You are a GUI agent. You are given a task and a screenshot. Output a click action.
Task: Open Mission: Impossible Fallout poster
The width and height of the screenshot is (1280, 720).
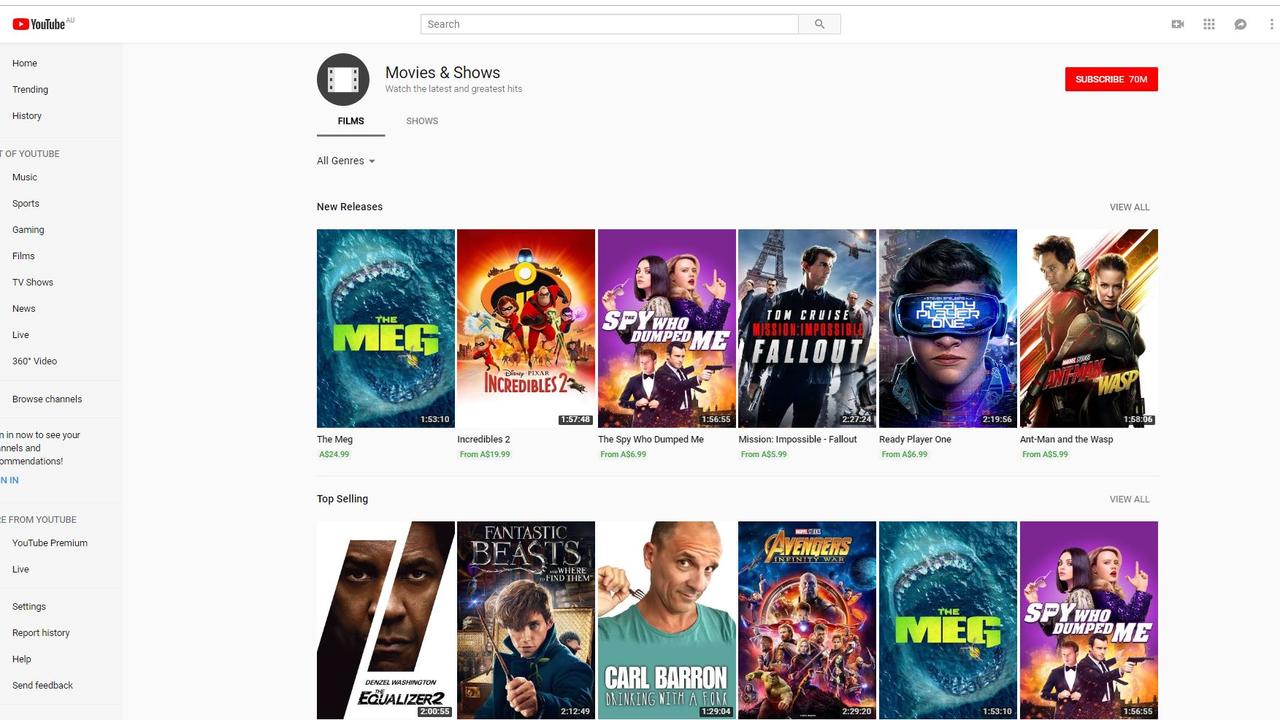tap(807, 328)
